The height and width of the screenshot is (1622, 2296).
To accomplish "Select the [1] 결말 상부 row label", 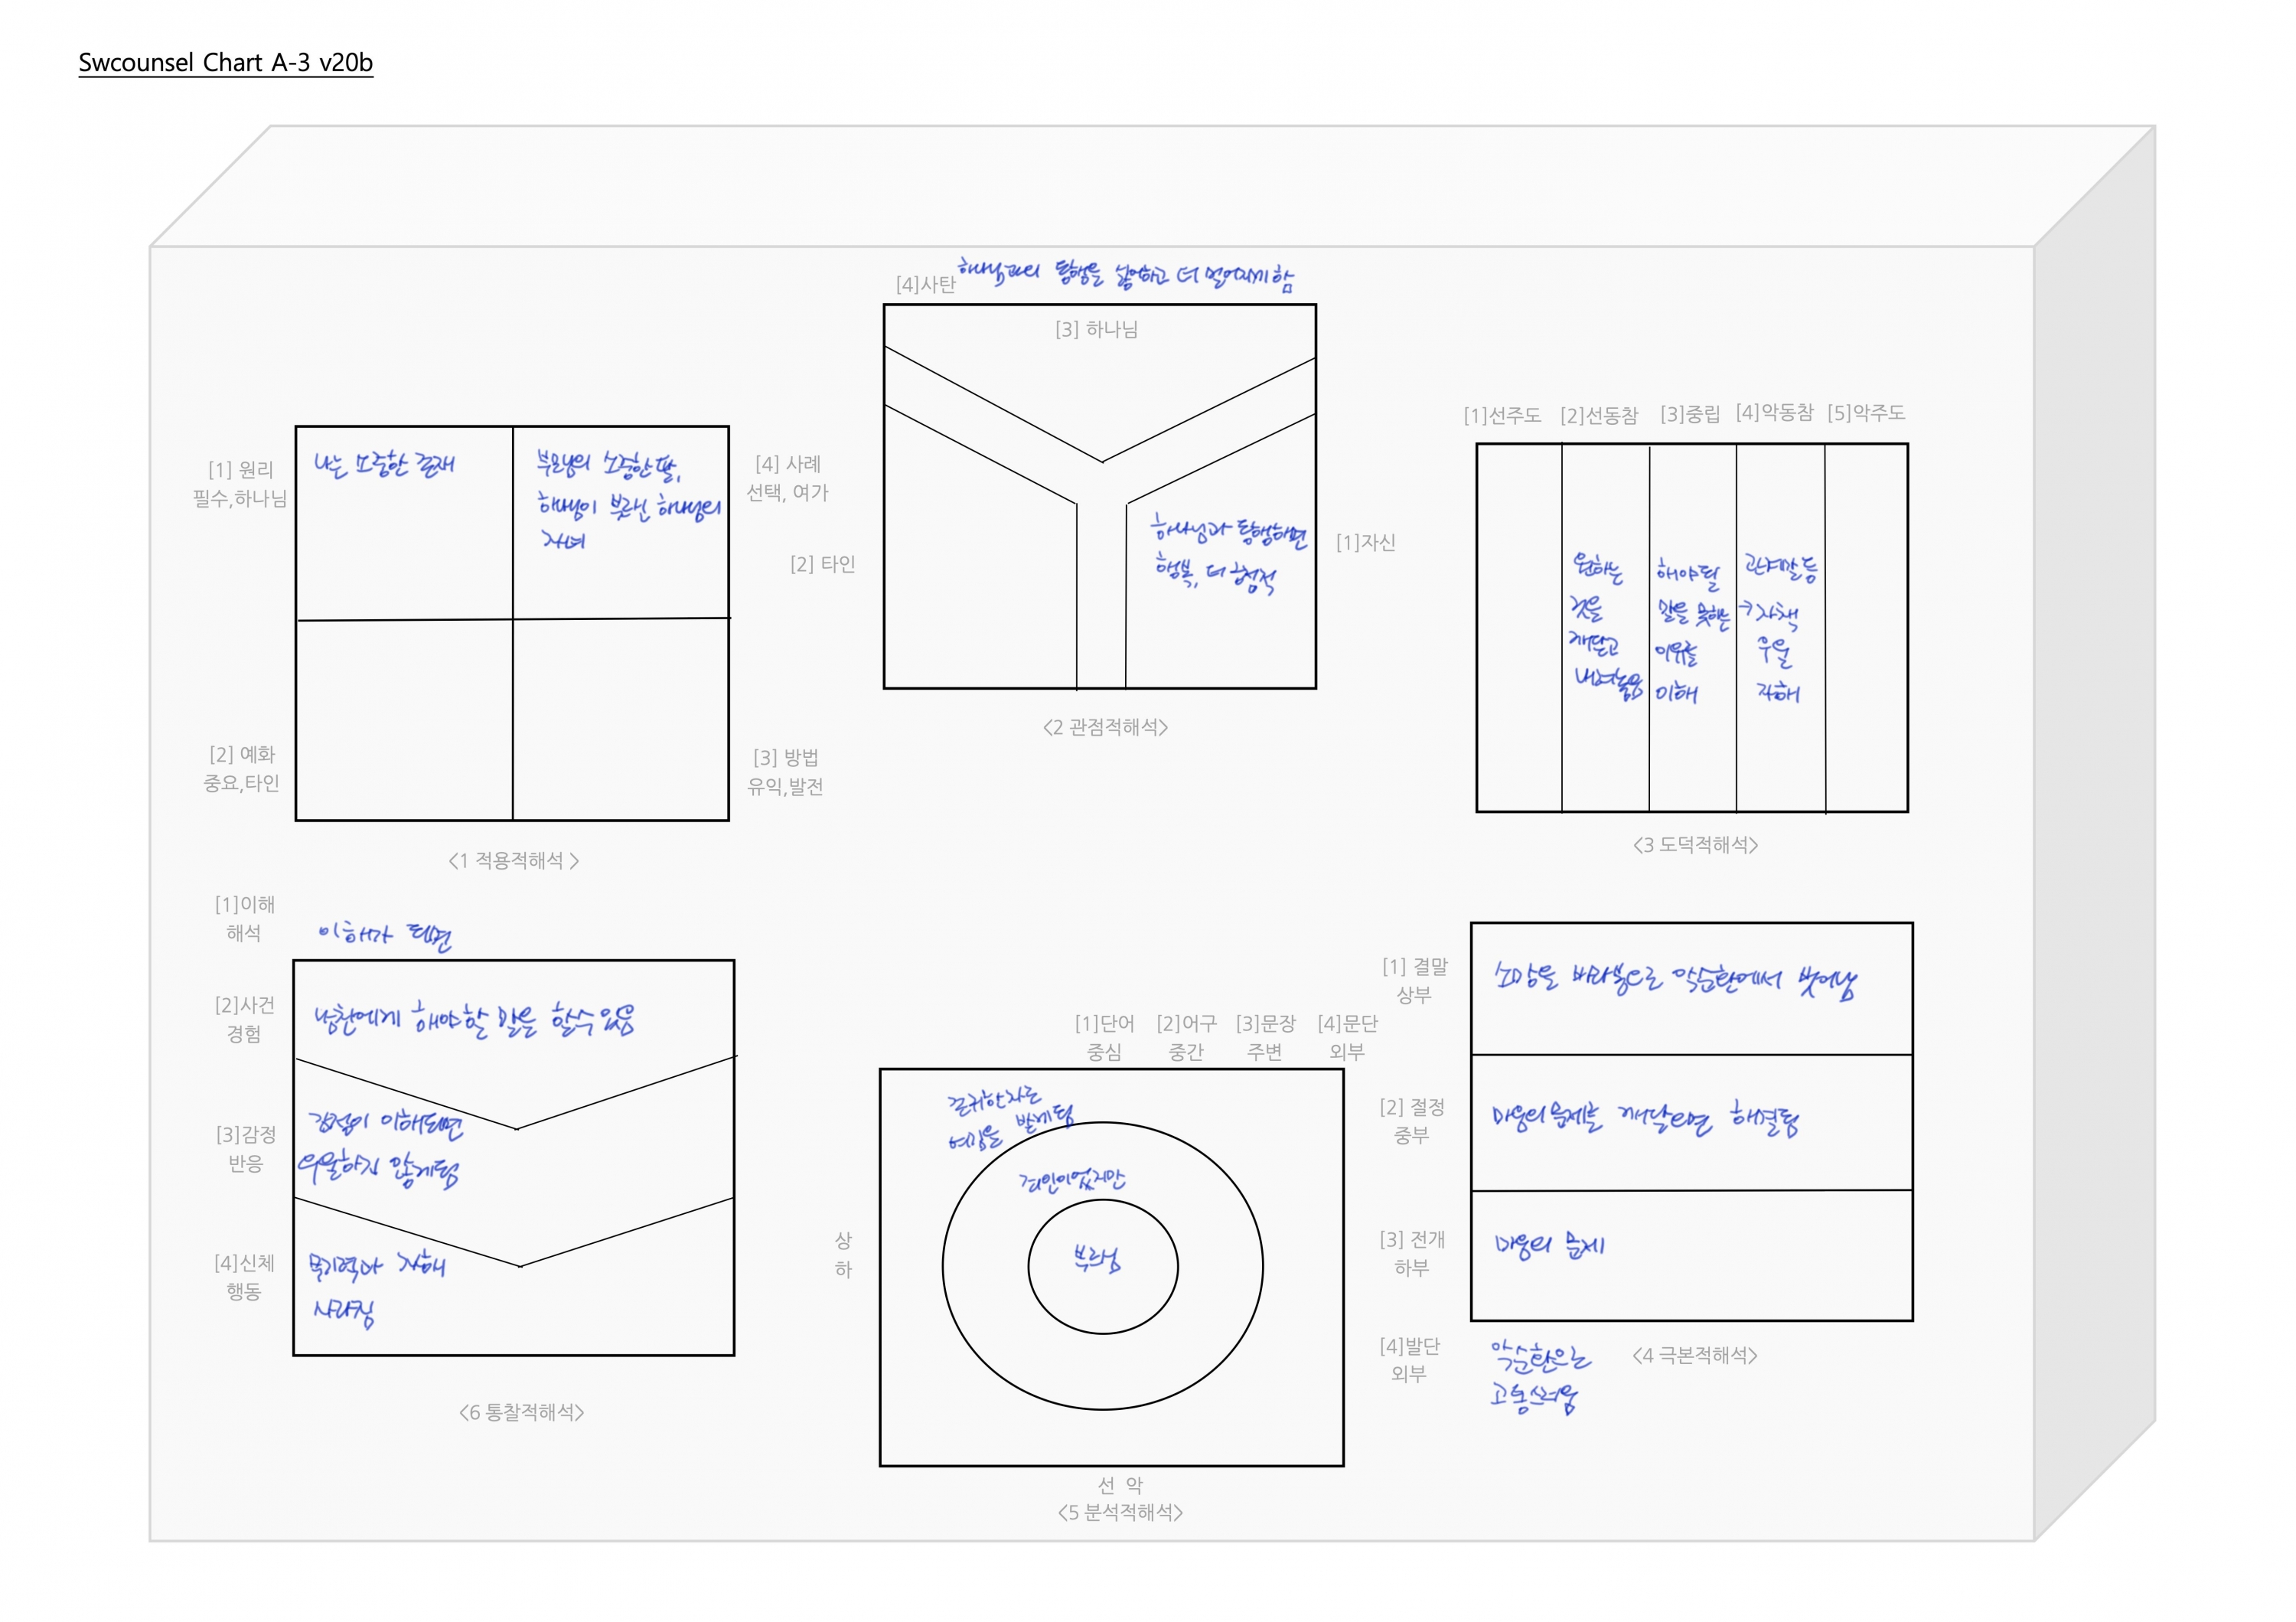I will [1414, 981].
